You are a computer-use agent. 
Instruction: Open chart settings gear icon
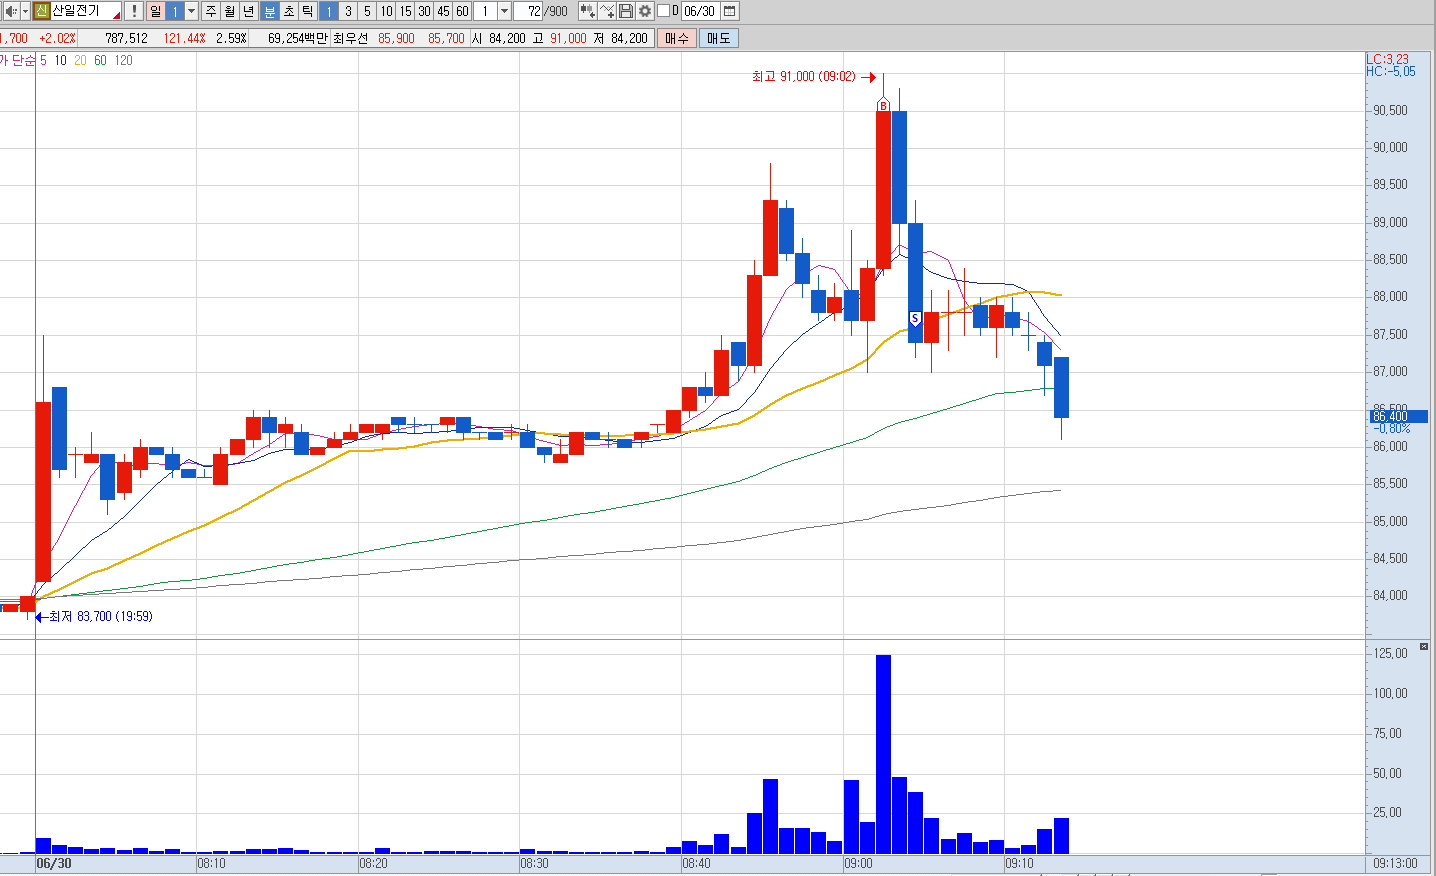(645, 11)
